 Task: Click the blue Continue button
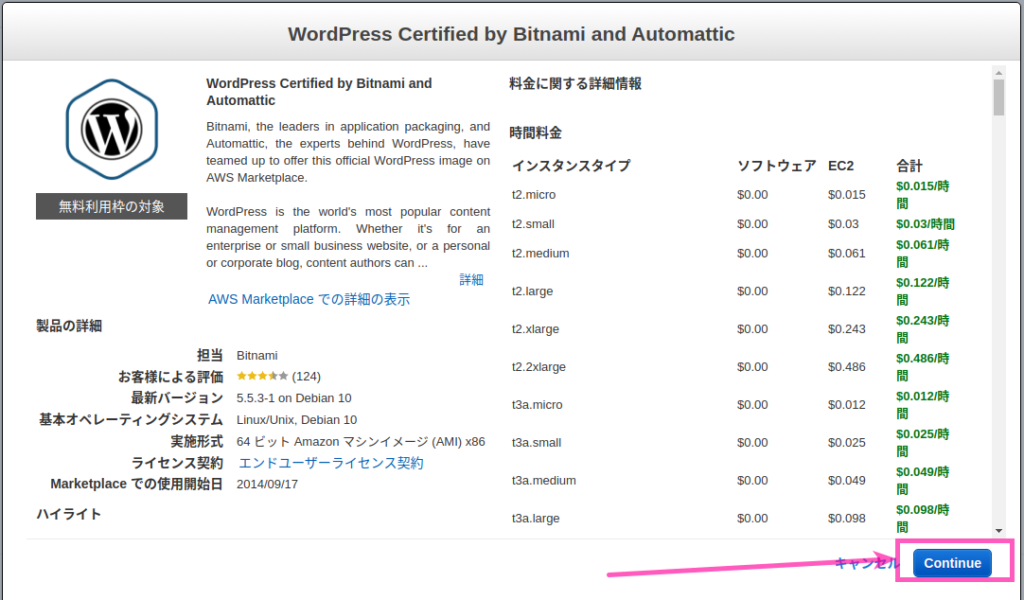click(x=952, y=563)
